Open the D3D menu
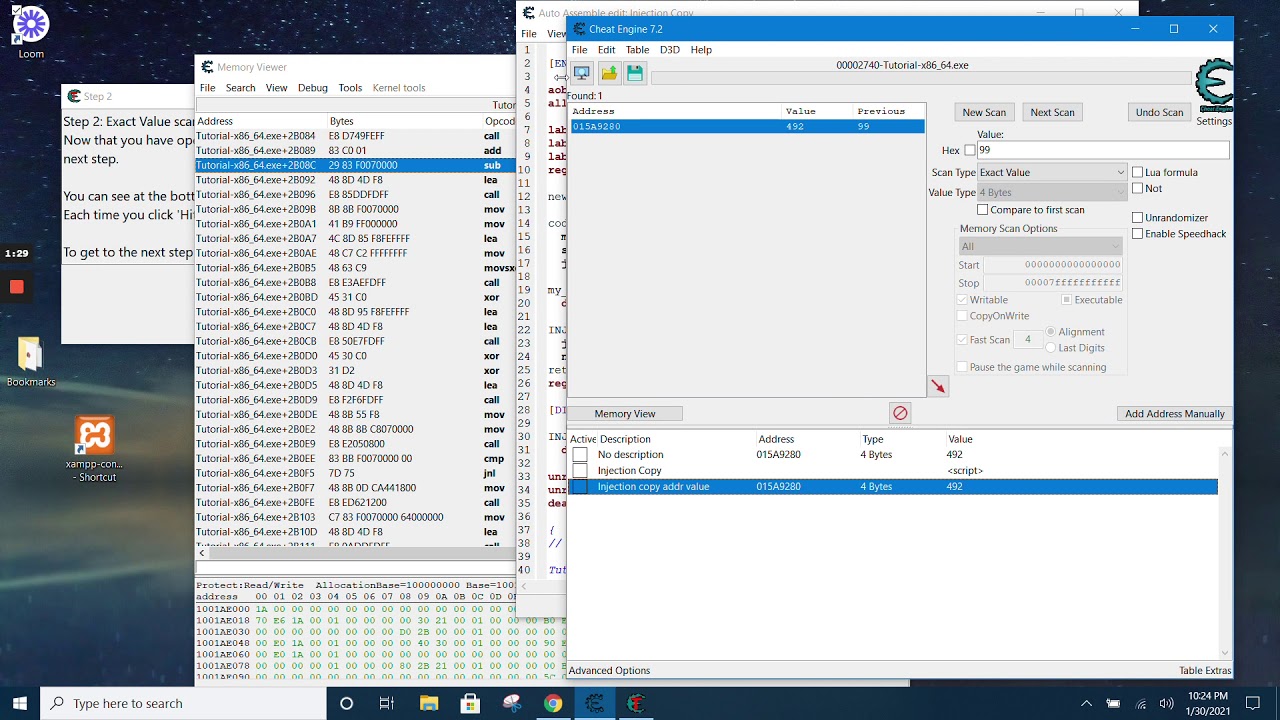 (x=669, y=50)
